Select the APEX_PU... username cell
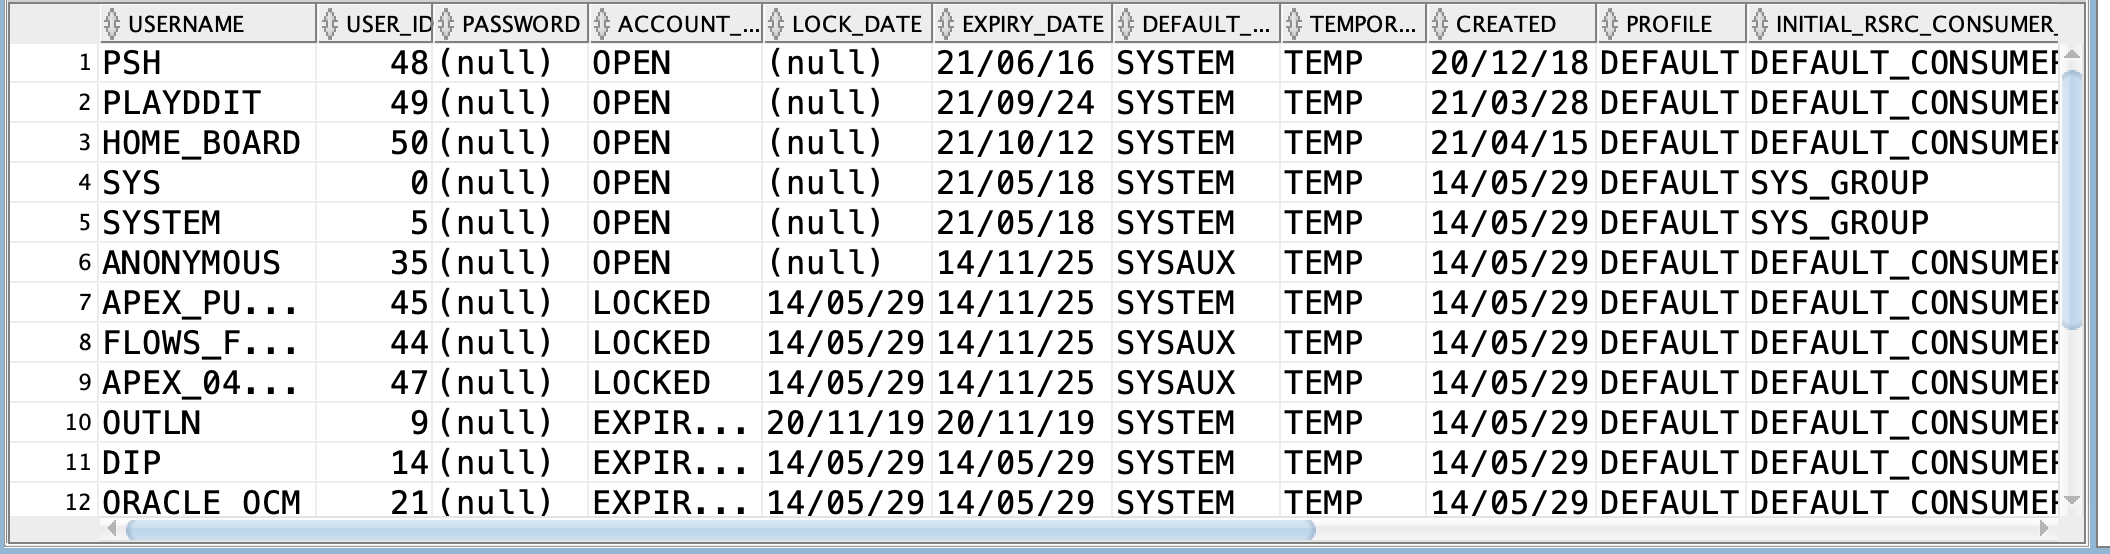Image resolution: width=2110 pixels, height=554 pixels. pyautogui.click(x=208, y=303)
